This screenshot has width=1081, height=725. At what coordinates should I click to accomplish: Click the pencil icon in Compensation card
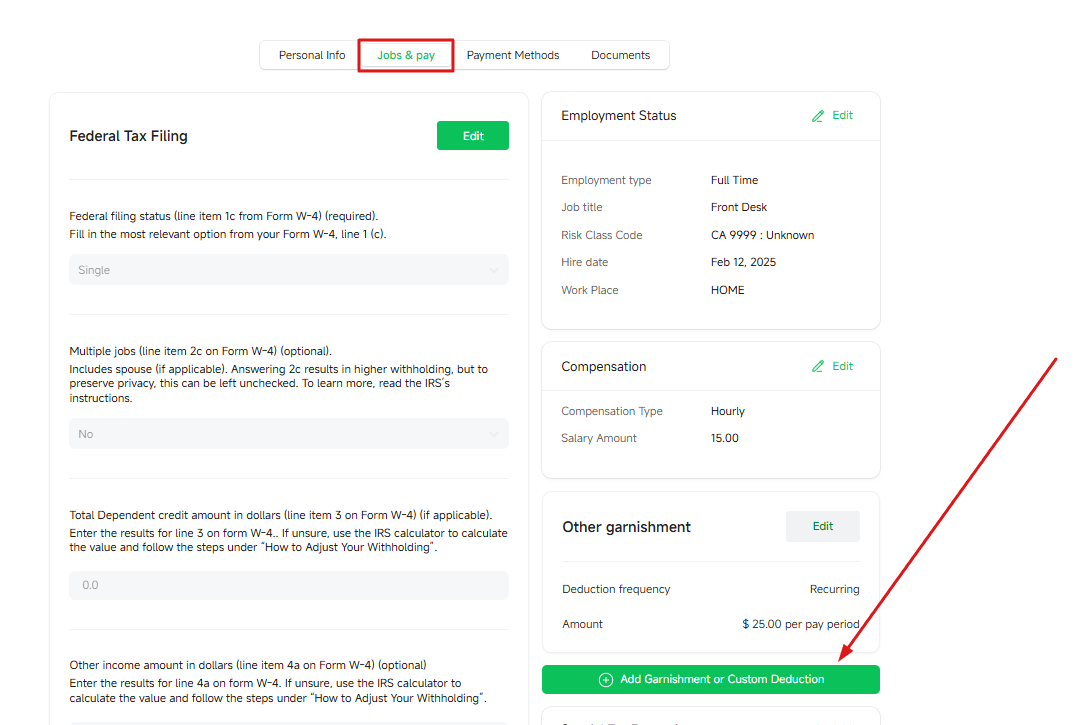point(818,367)
